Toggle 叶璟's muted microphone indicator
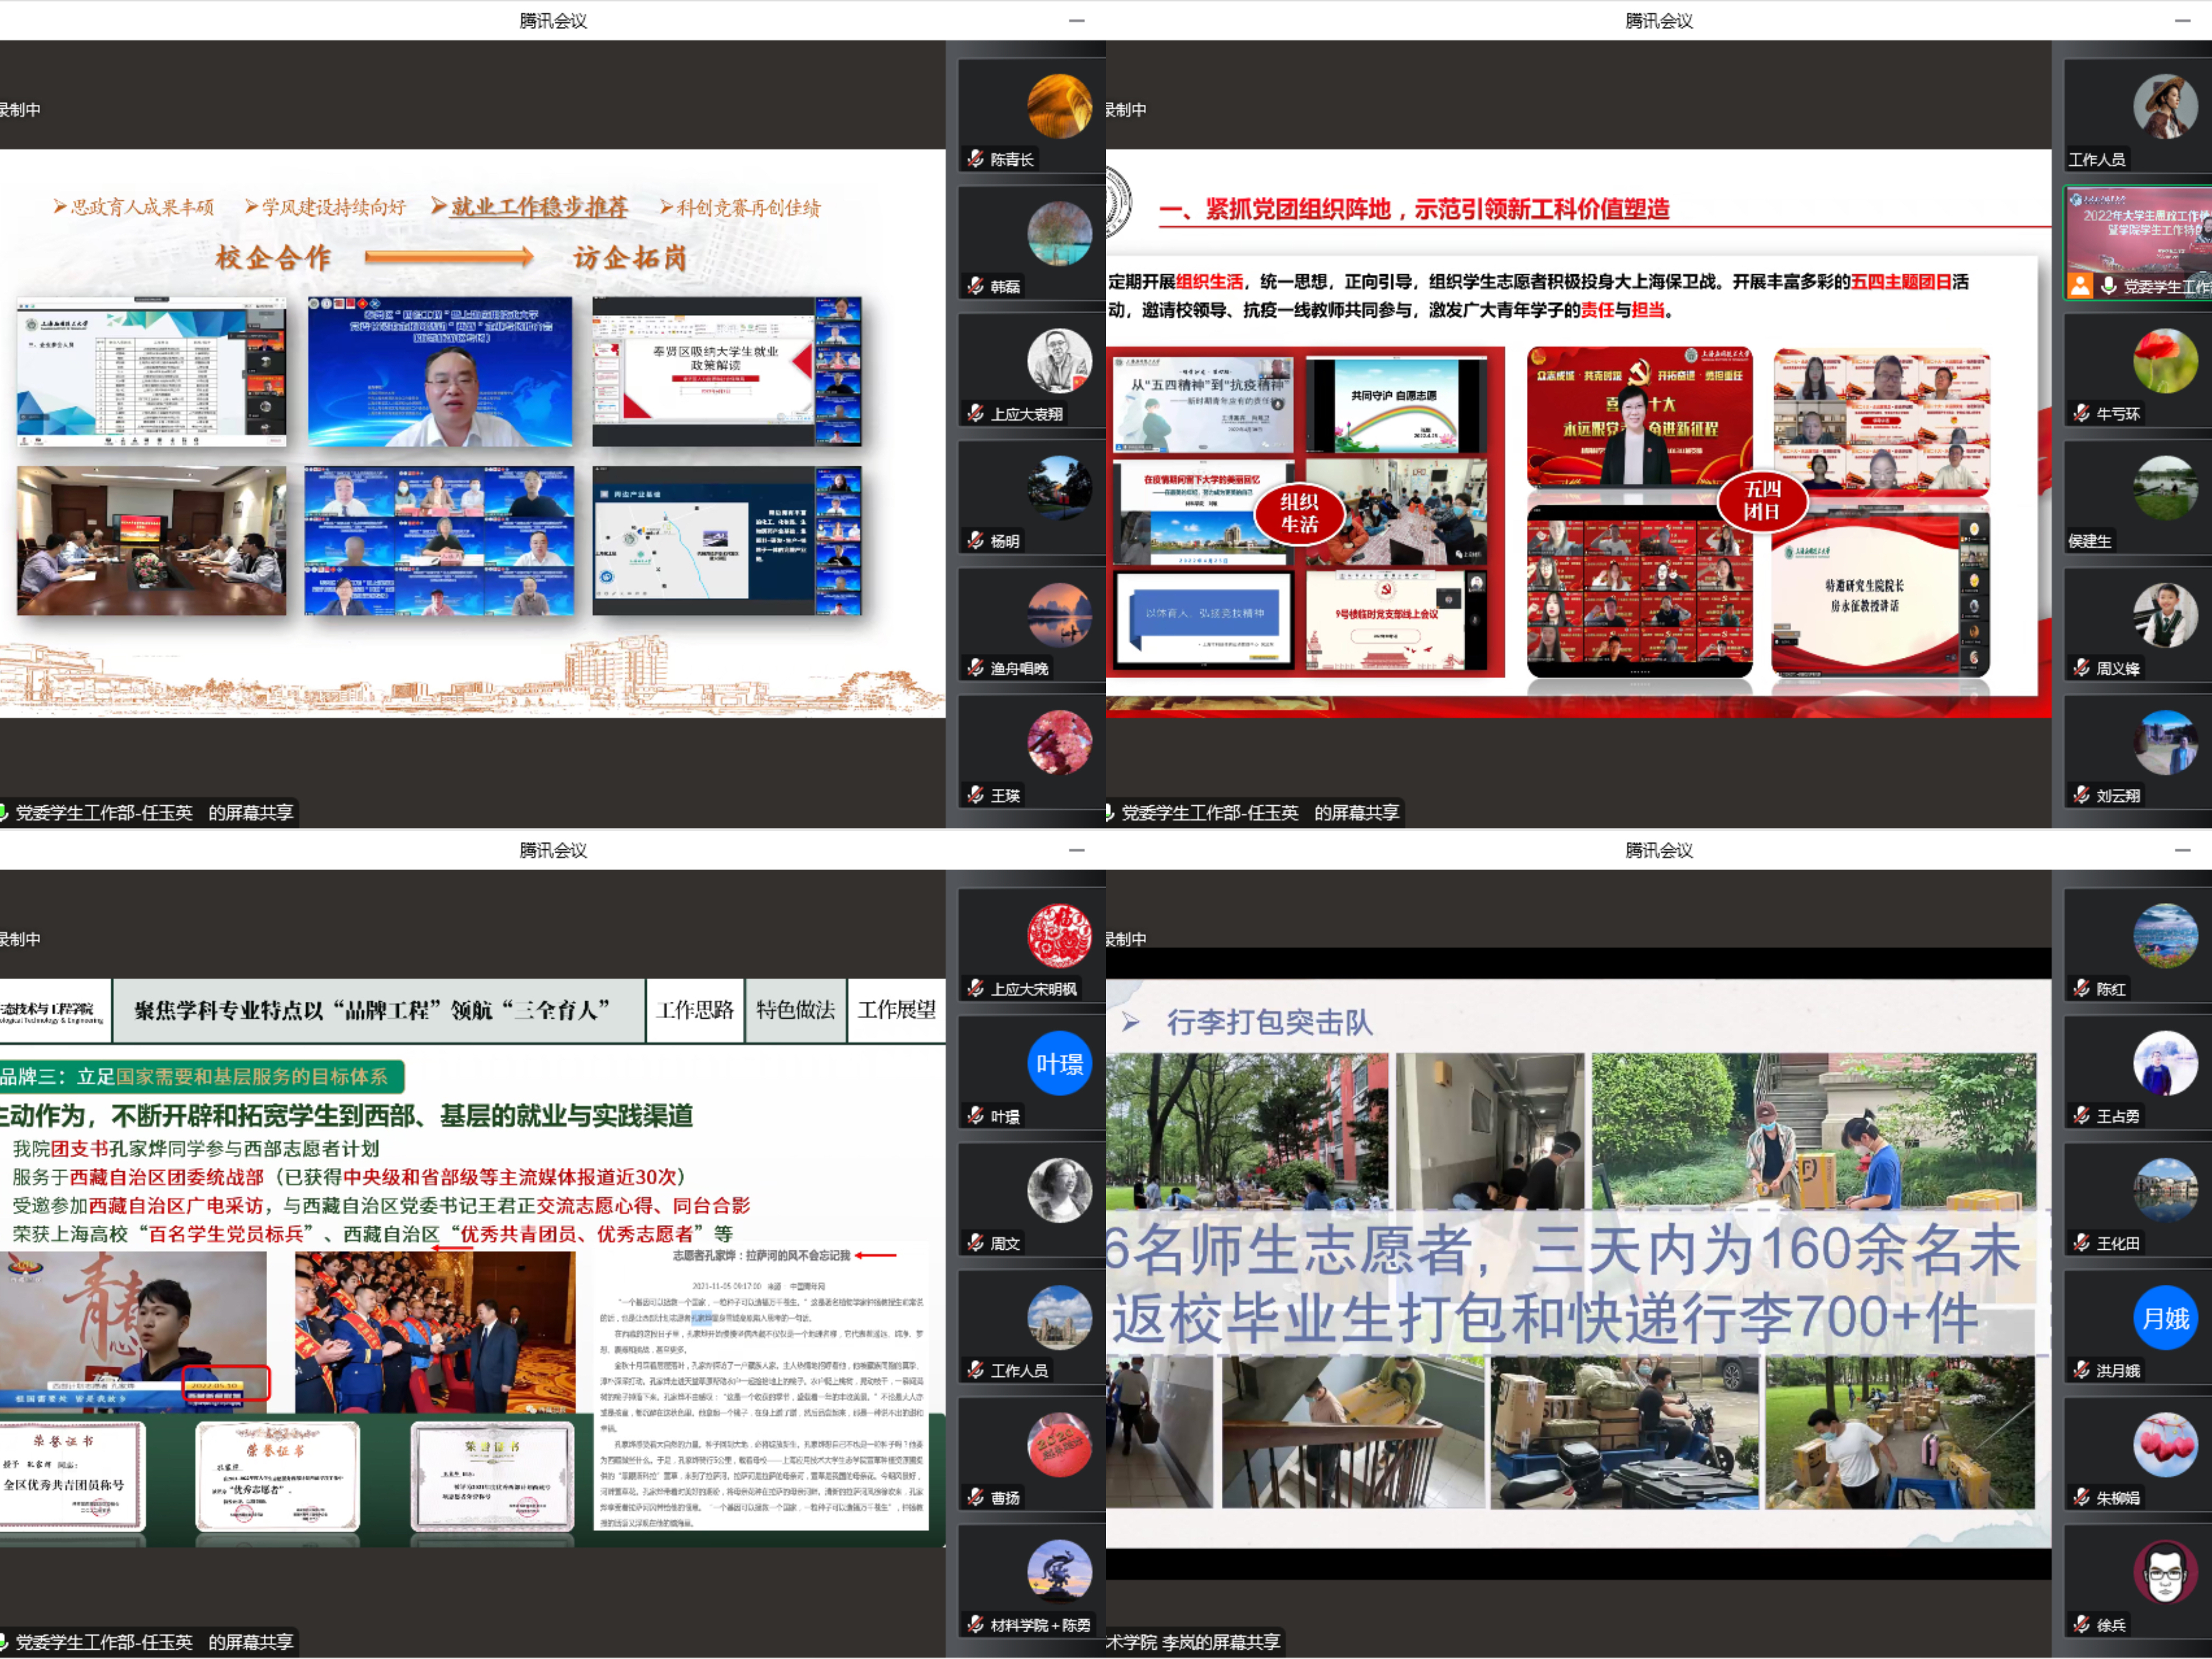This screenshot has height=1659, width=2212. pyautogui.click(x=975, y=1116)
